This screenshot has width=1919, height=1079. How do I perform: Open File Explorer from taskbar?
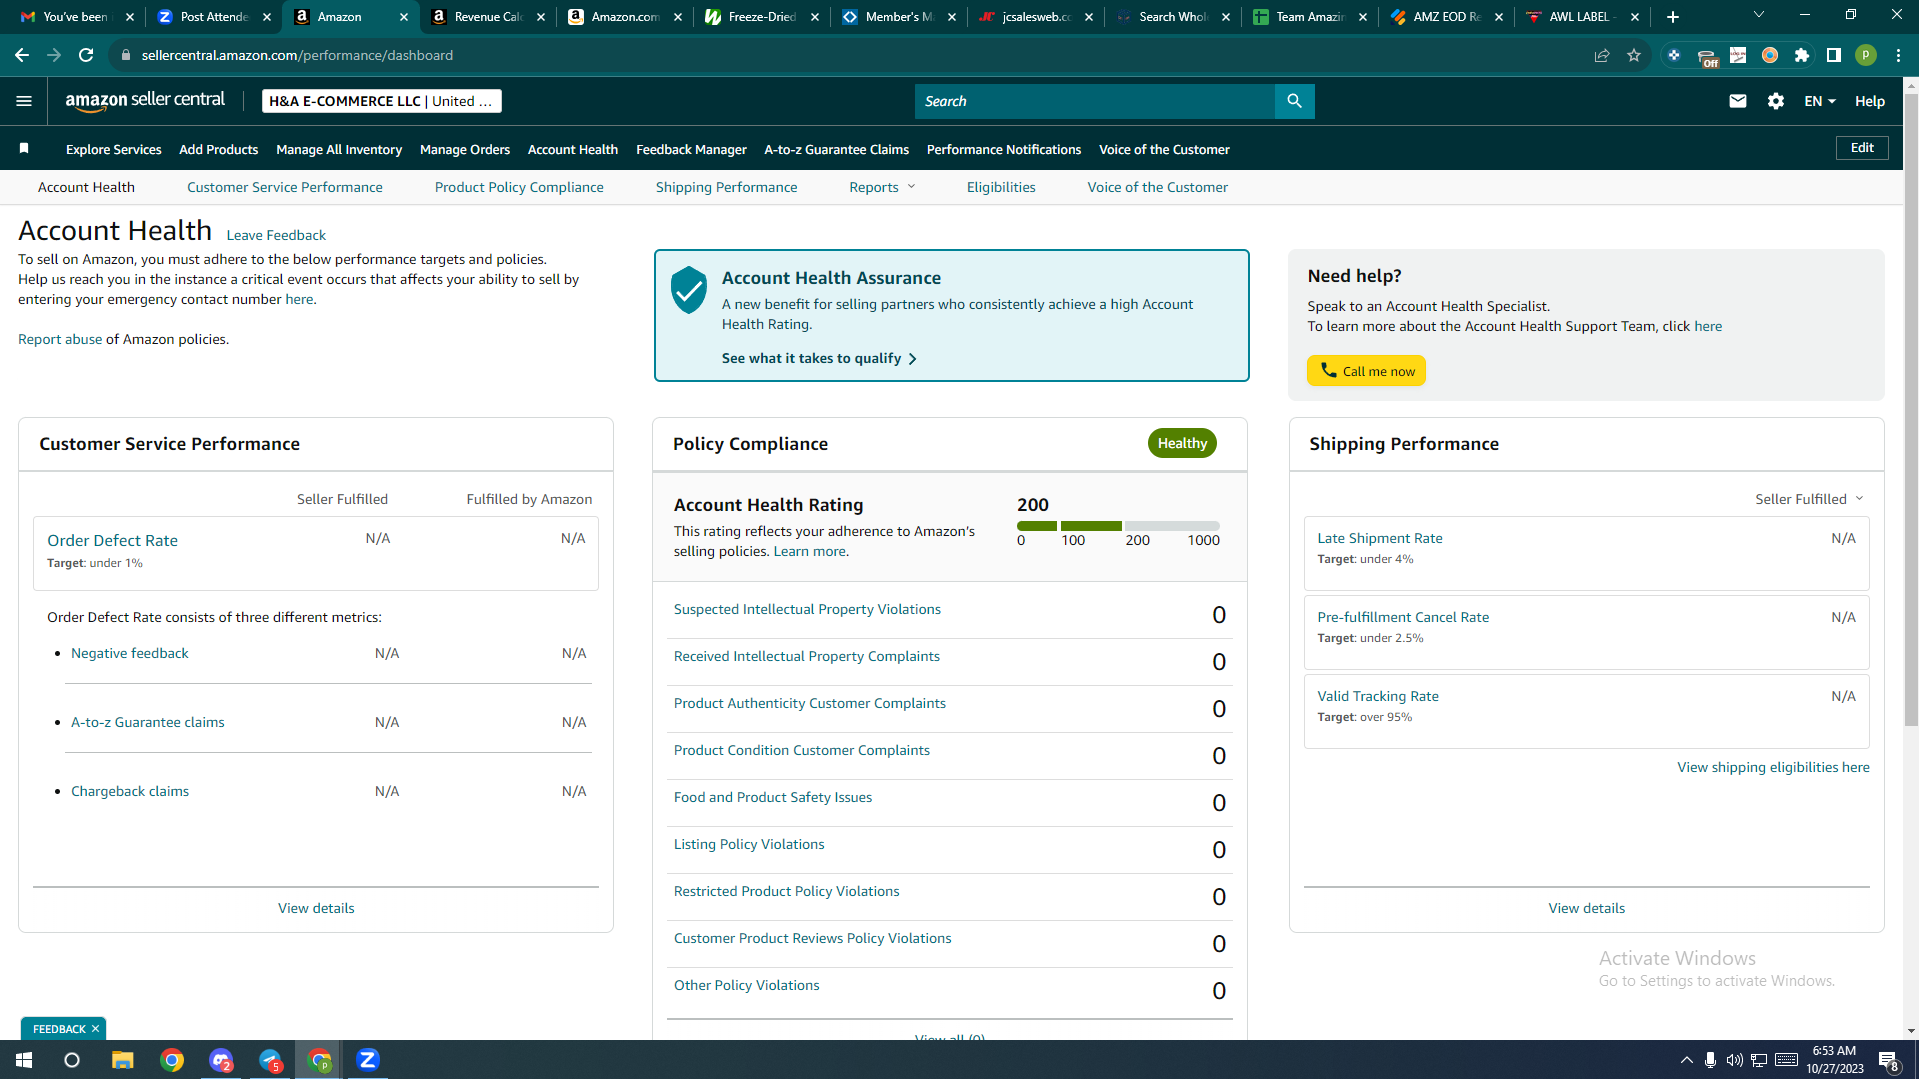point(122,1060)
